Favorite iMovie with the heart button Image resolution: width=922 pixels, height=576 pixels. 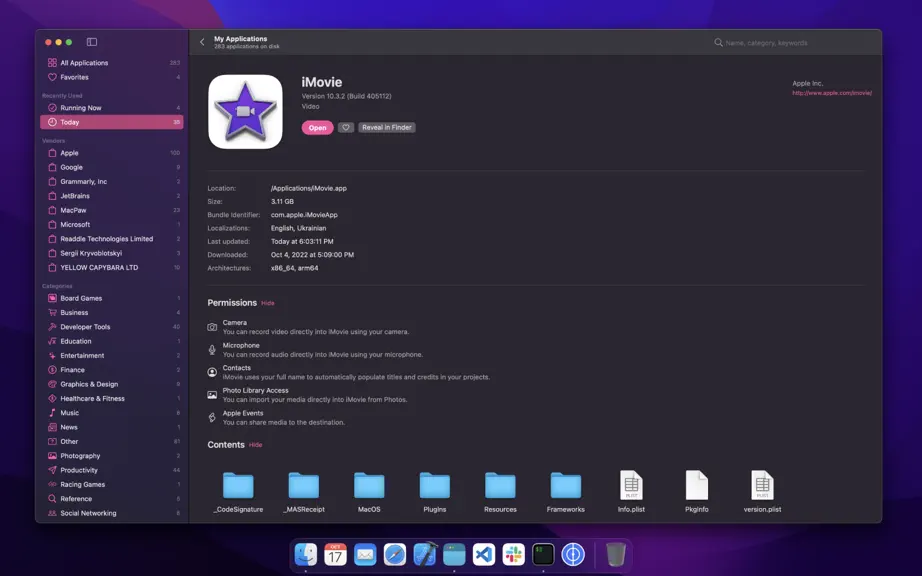click(x=346, y=128)
